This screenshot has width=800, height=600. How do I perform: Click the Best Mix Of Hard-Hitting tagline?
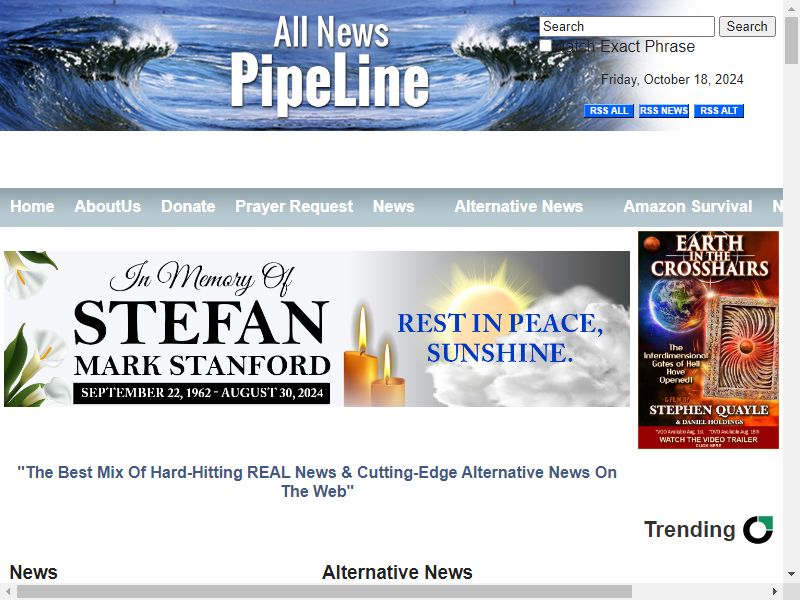(x=317, y=482)
